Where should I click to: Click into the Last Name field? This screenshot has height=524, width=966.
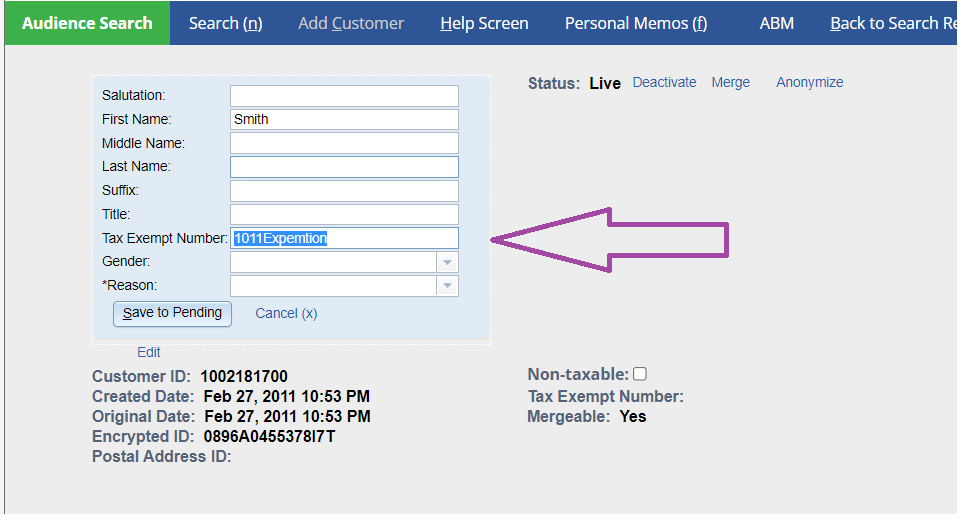point(344,167)
